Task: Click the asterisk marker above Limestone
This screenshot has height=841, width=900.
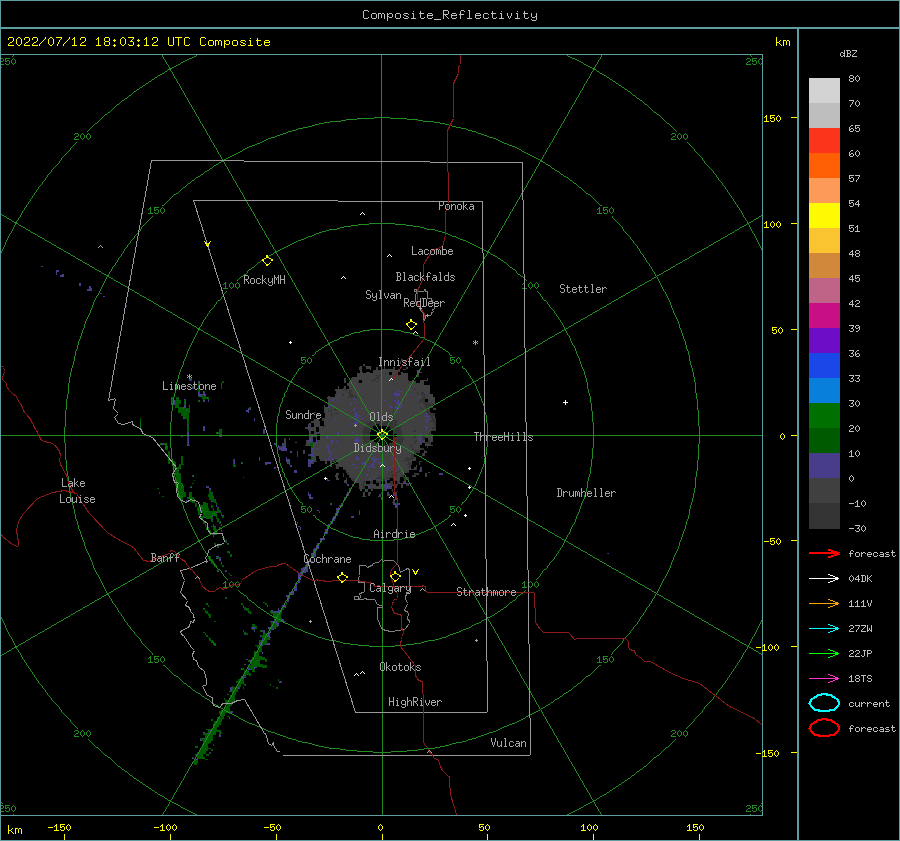Action: [189, 377]
